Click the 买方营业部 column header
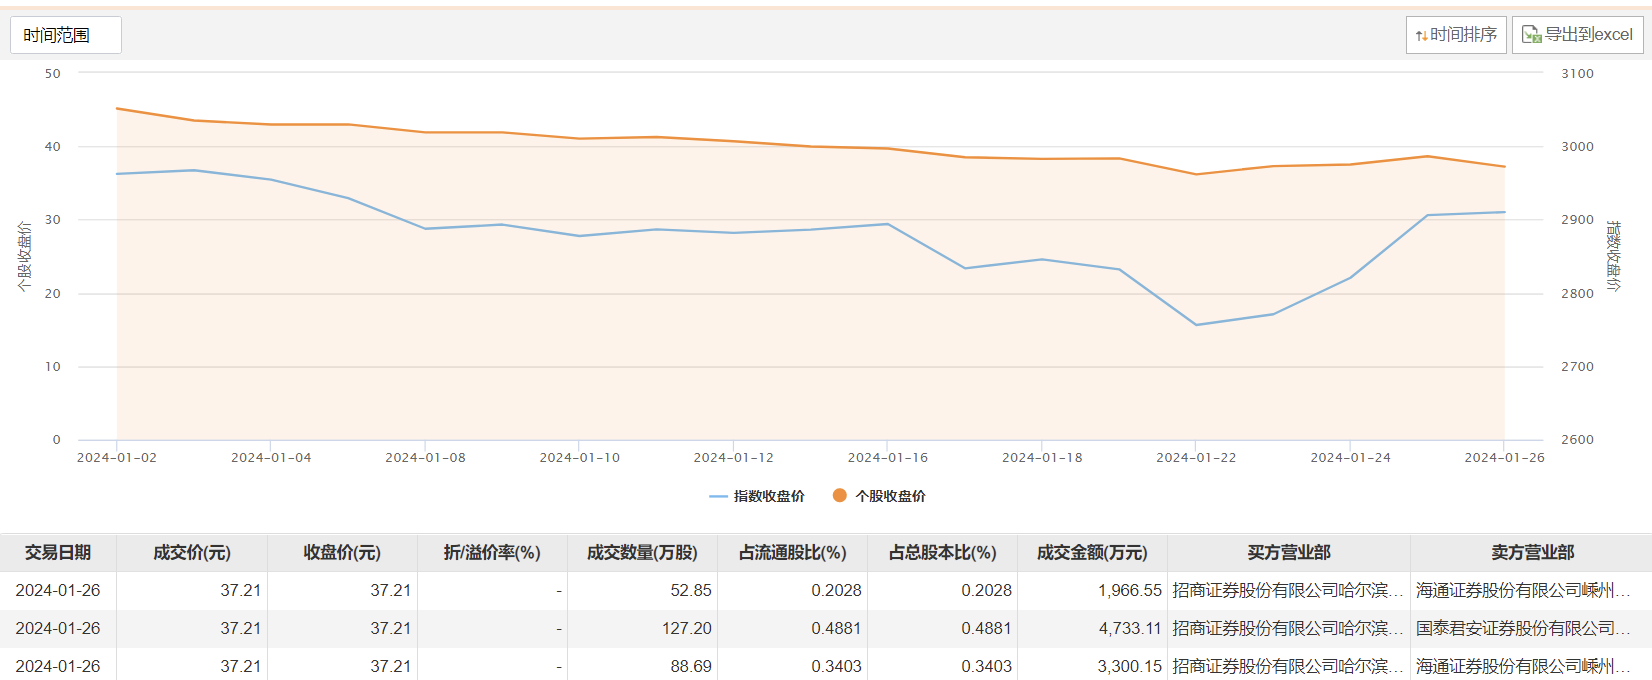Viewport: 1652px width, 680px height. [1289, 553]
